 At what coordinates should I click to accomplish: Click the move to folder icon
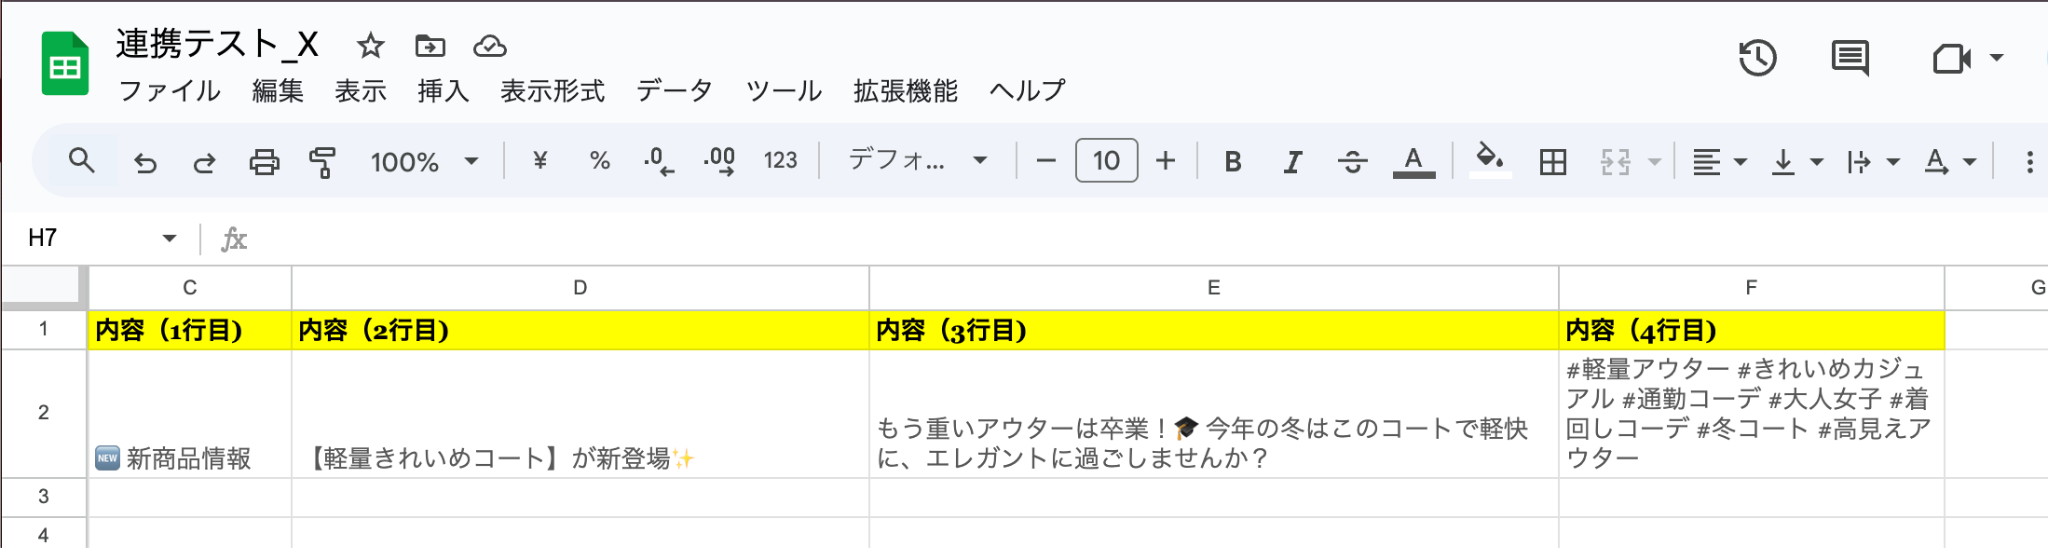430,46
